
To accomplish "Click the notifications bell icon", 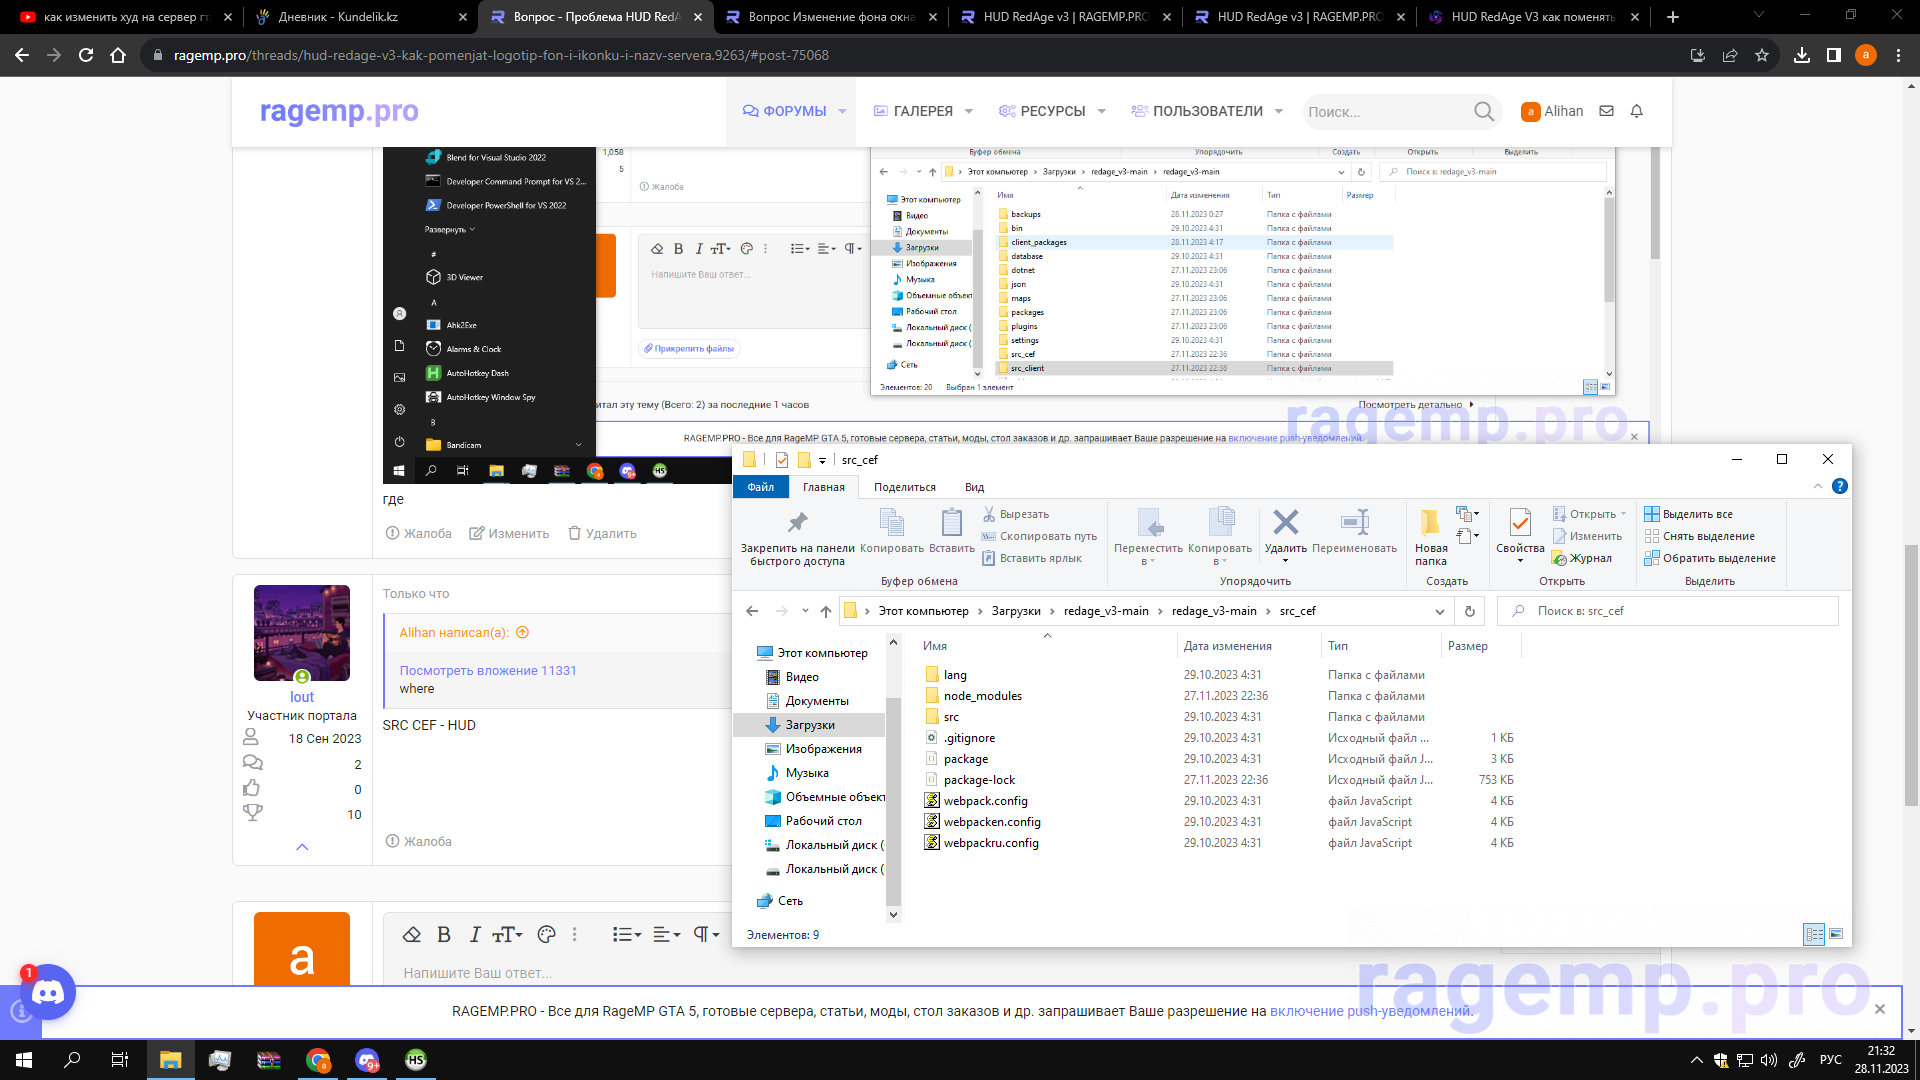I will (x=1637, y=111).
